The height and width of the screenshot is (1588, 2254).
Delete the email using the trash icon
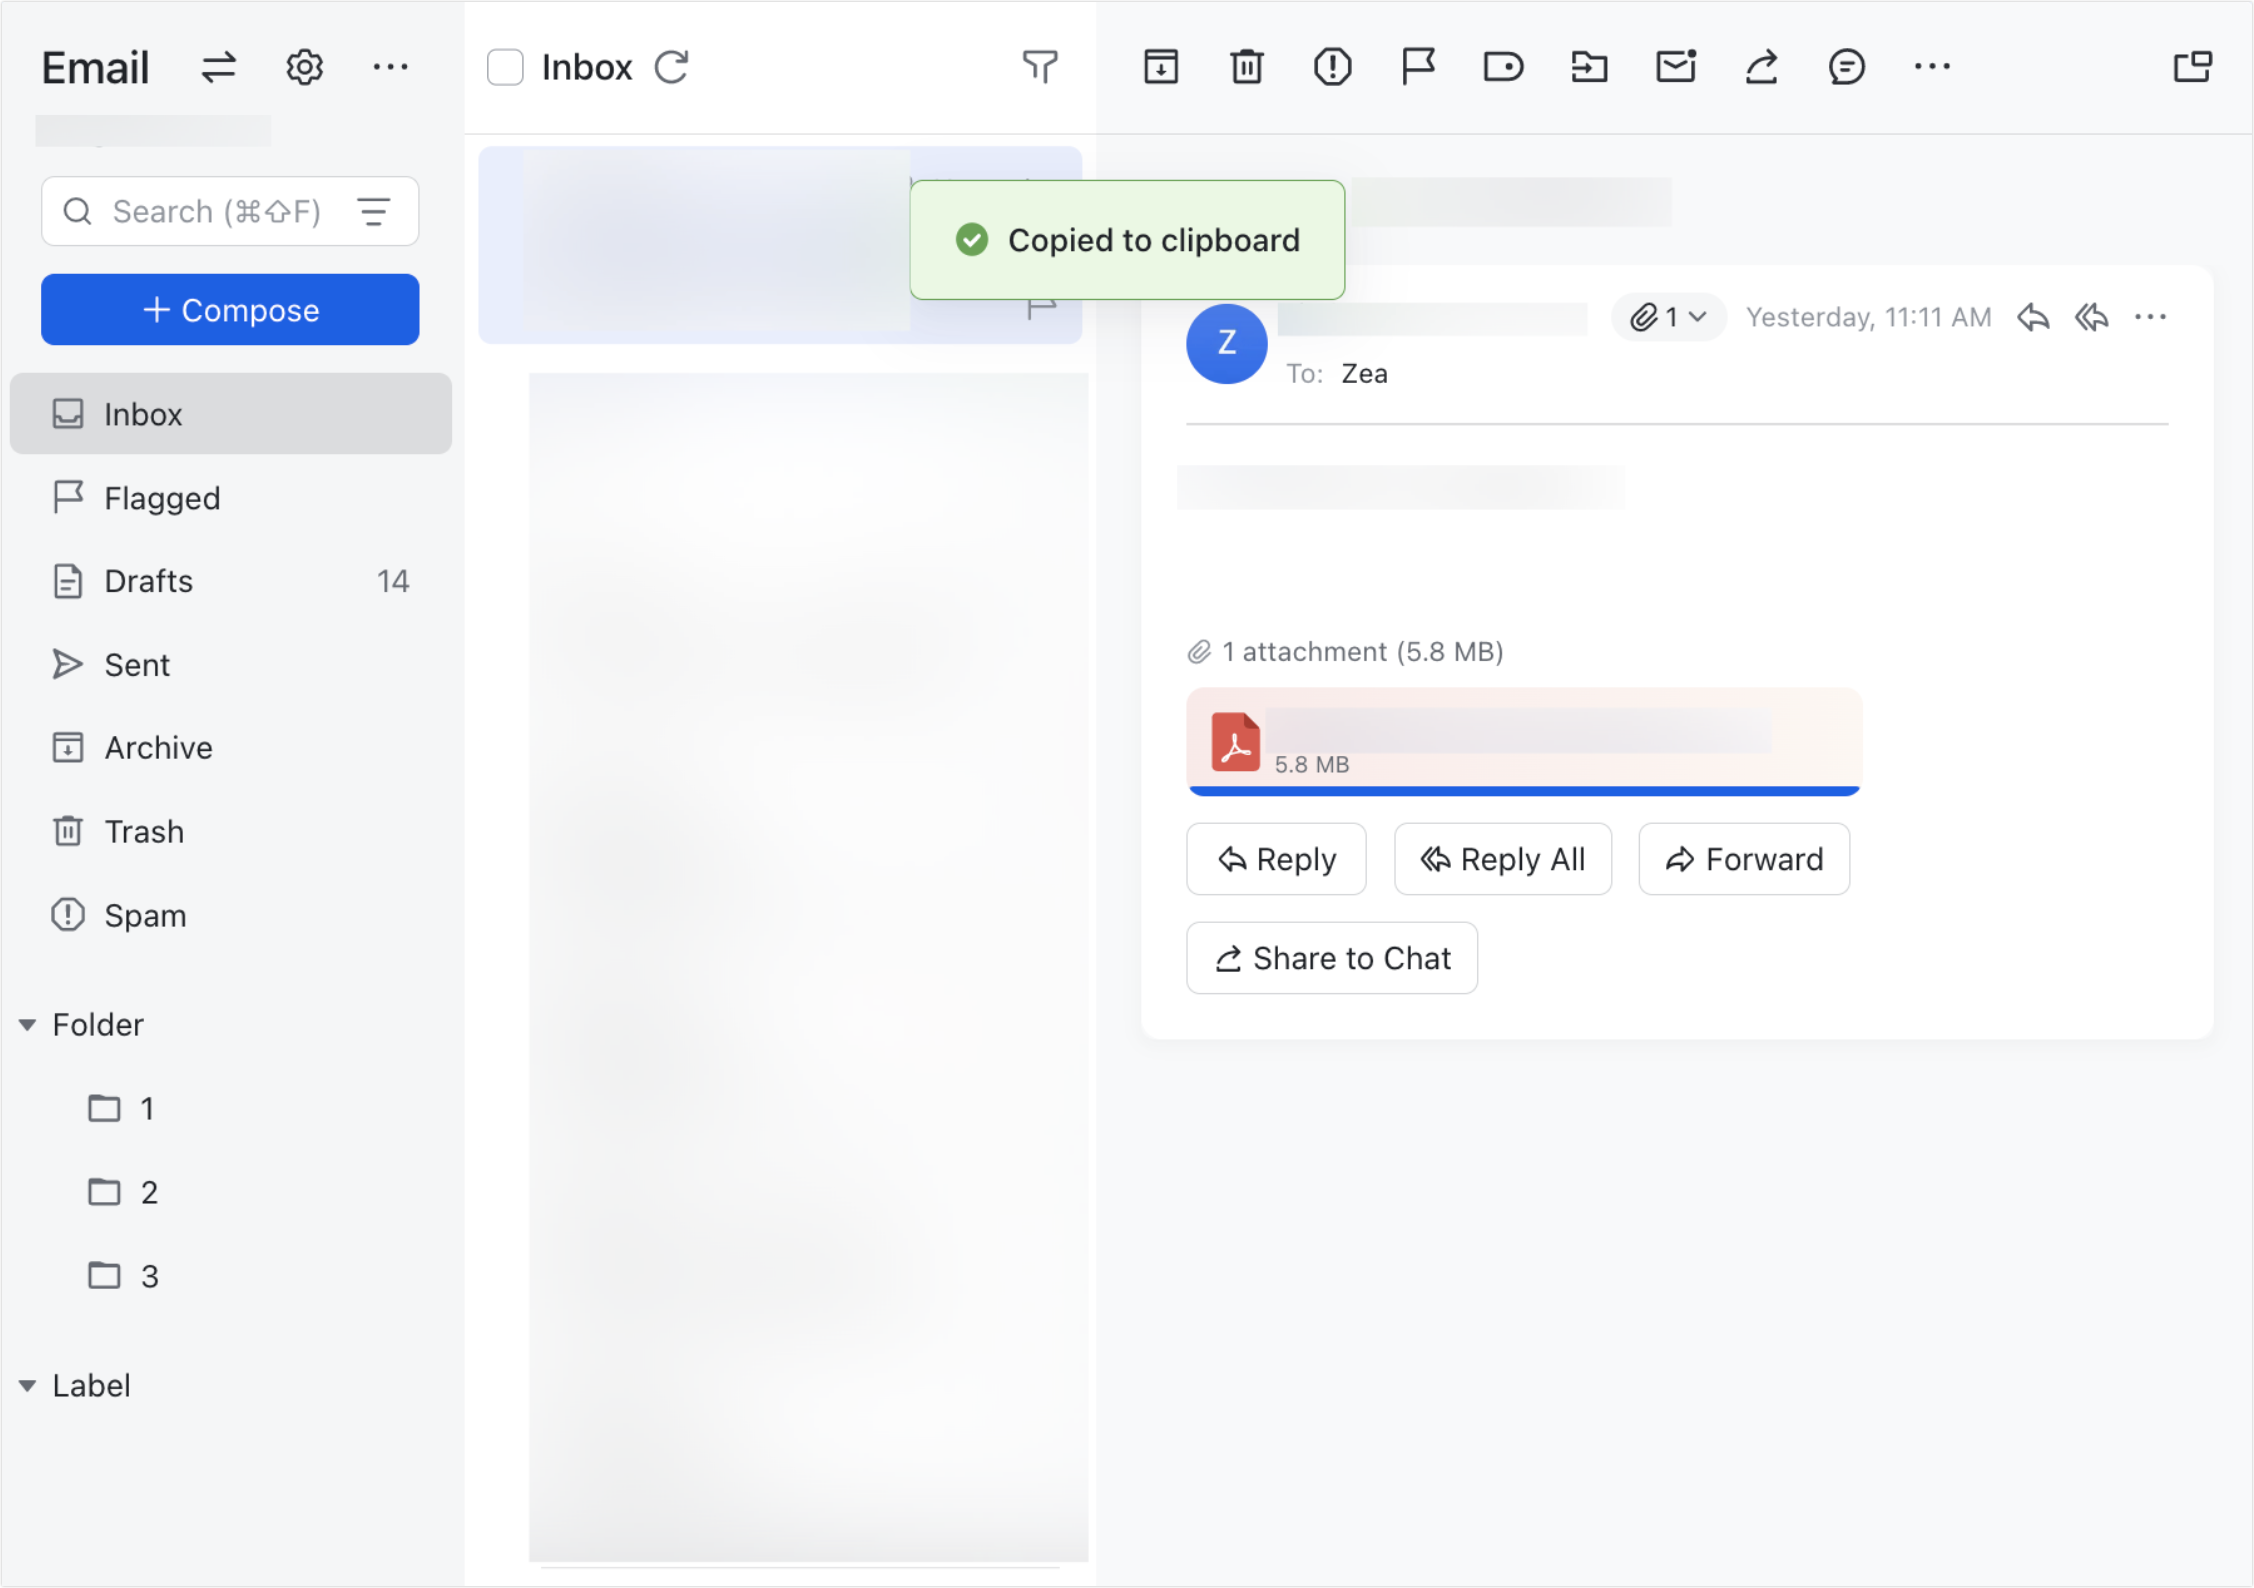1245,66
